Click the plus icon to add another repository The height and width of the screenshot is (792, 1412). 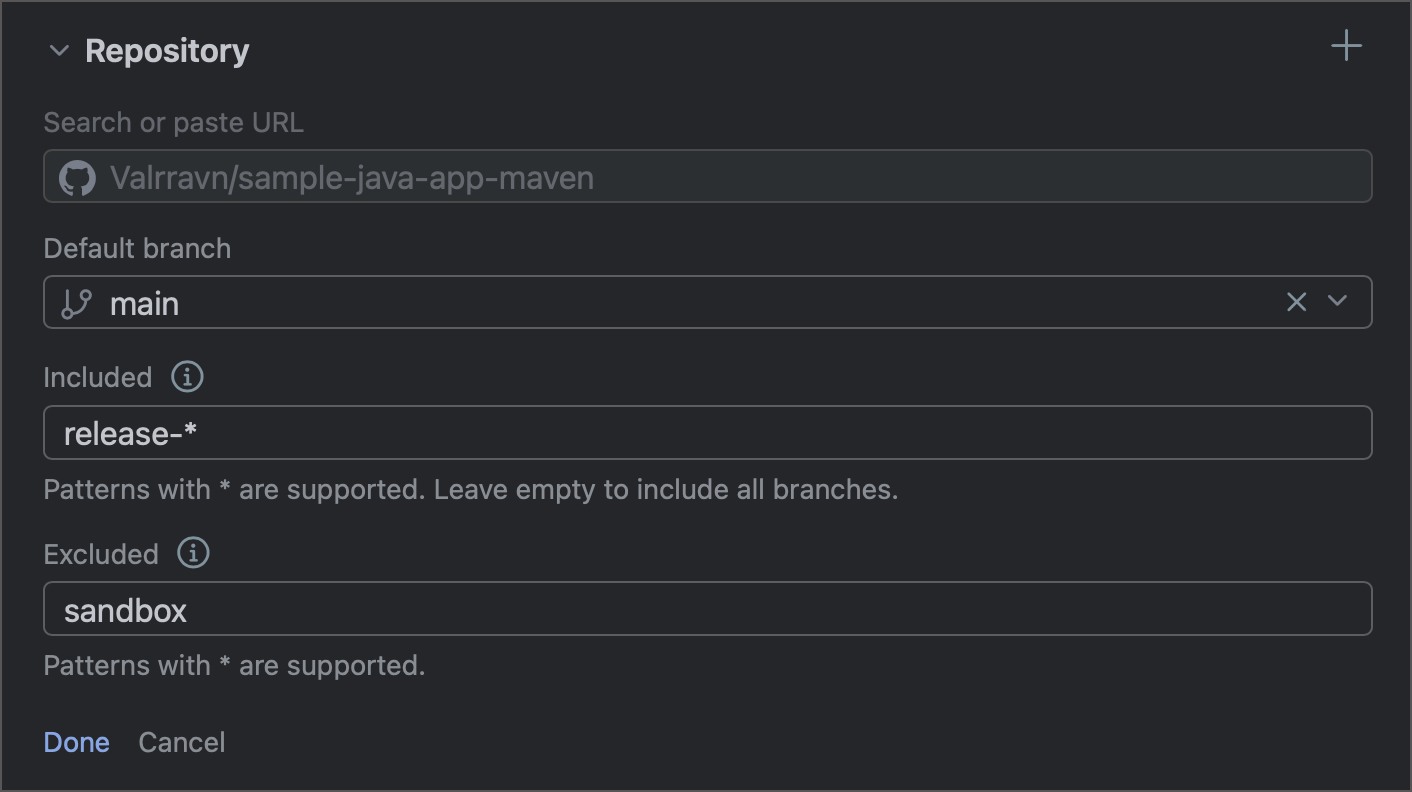point(1345,45)
